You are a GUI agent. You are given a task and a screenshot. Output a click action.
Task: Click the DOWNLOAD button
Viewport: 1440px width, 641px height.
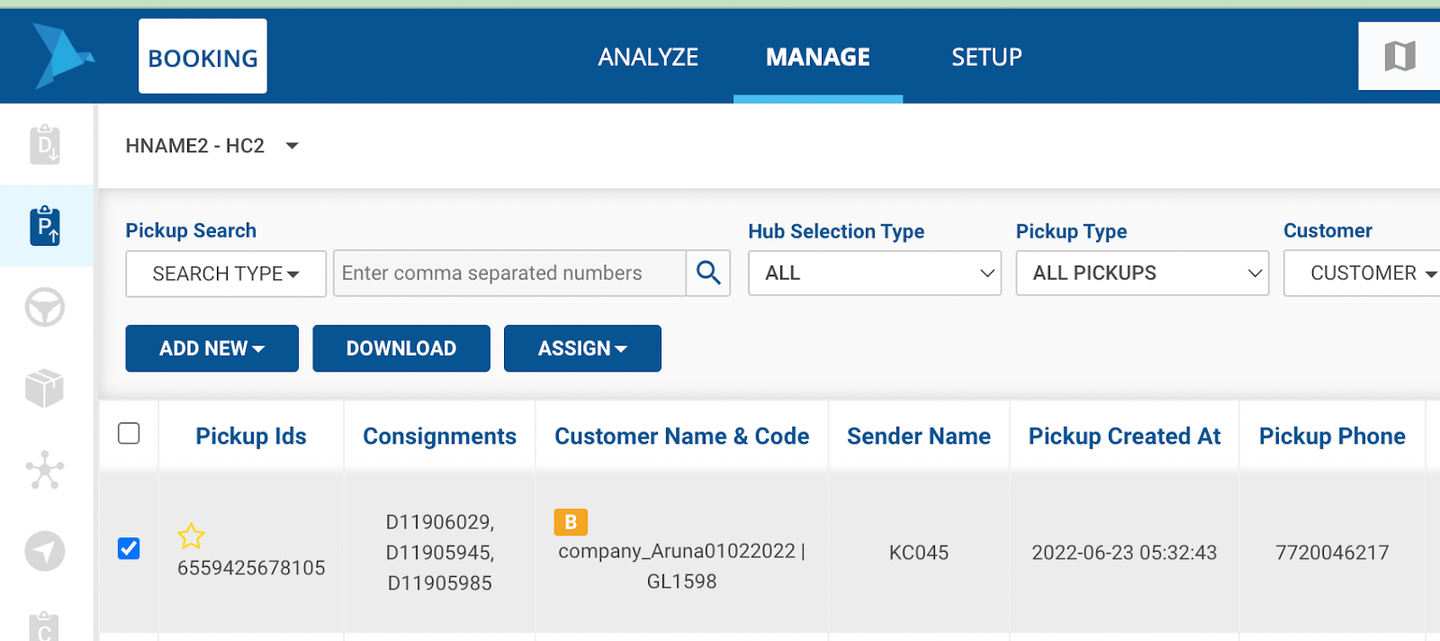(401, 348)
